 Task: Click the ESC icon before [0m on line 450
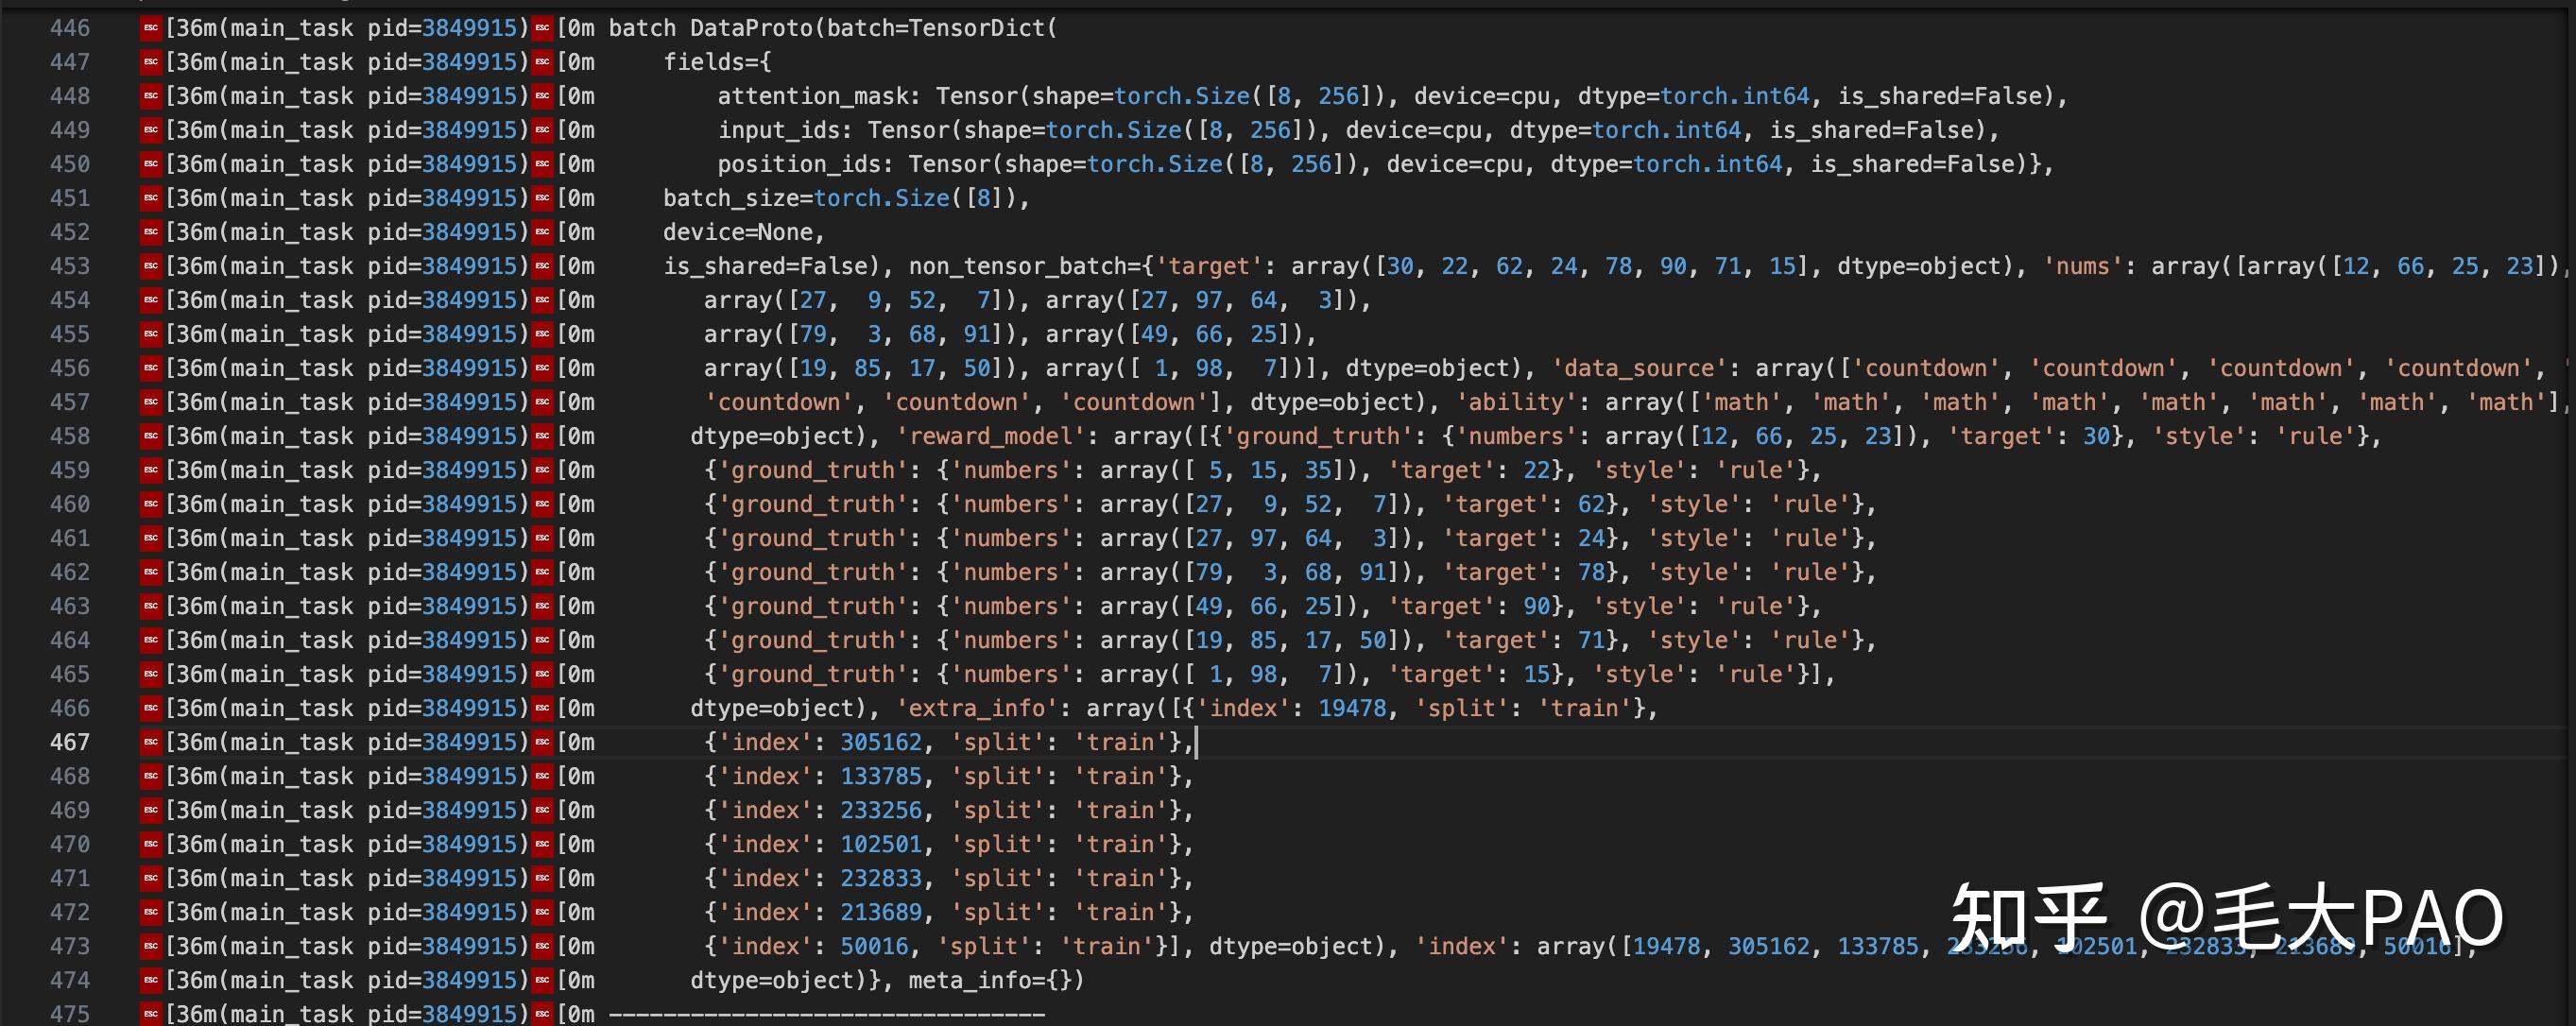[x=542, y=164]
